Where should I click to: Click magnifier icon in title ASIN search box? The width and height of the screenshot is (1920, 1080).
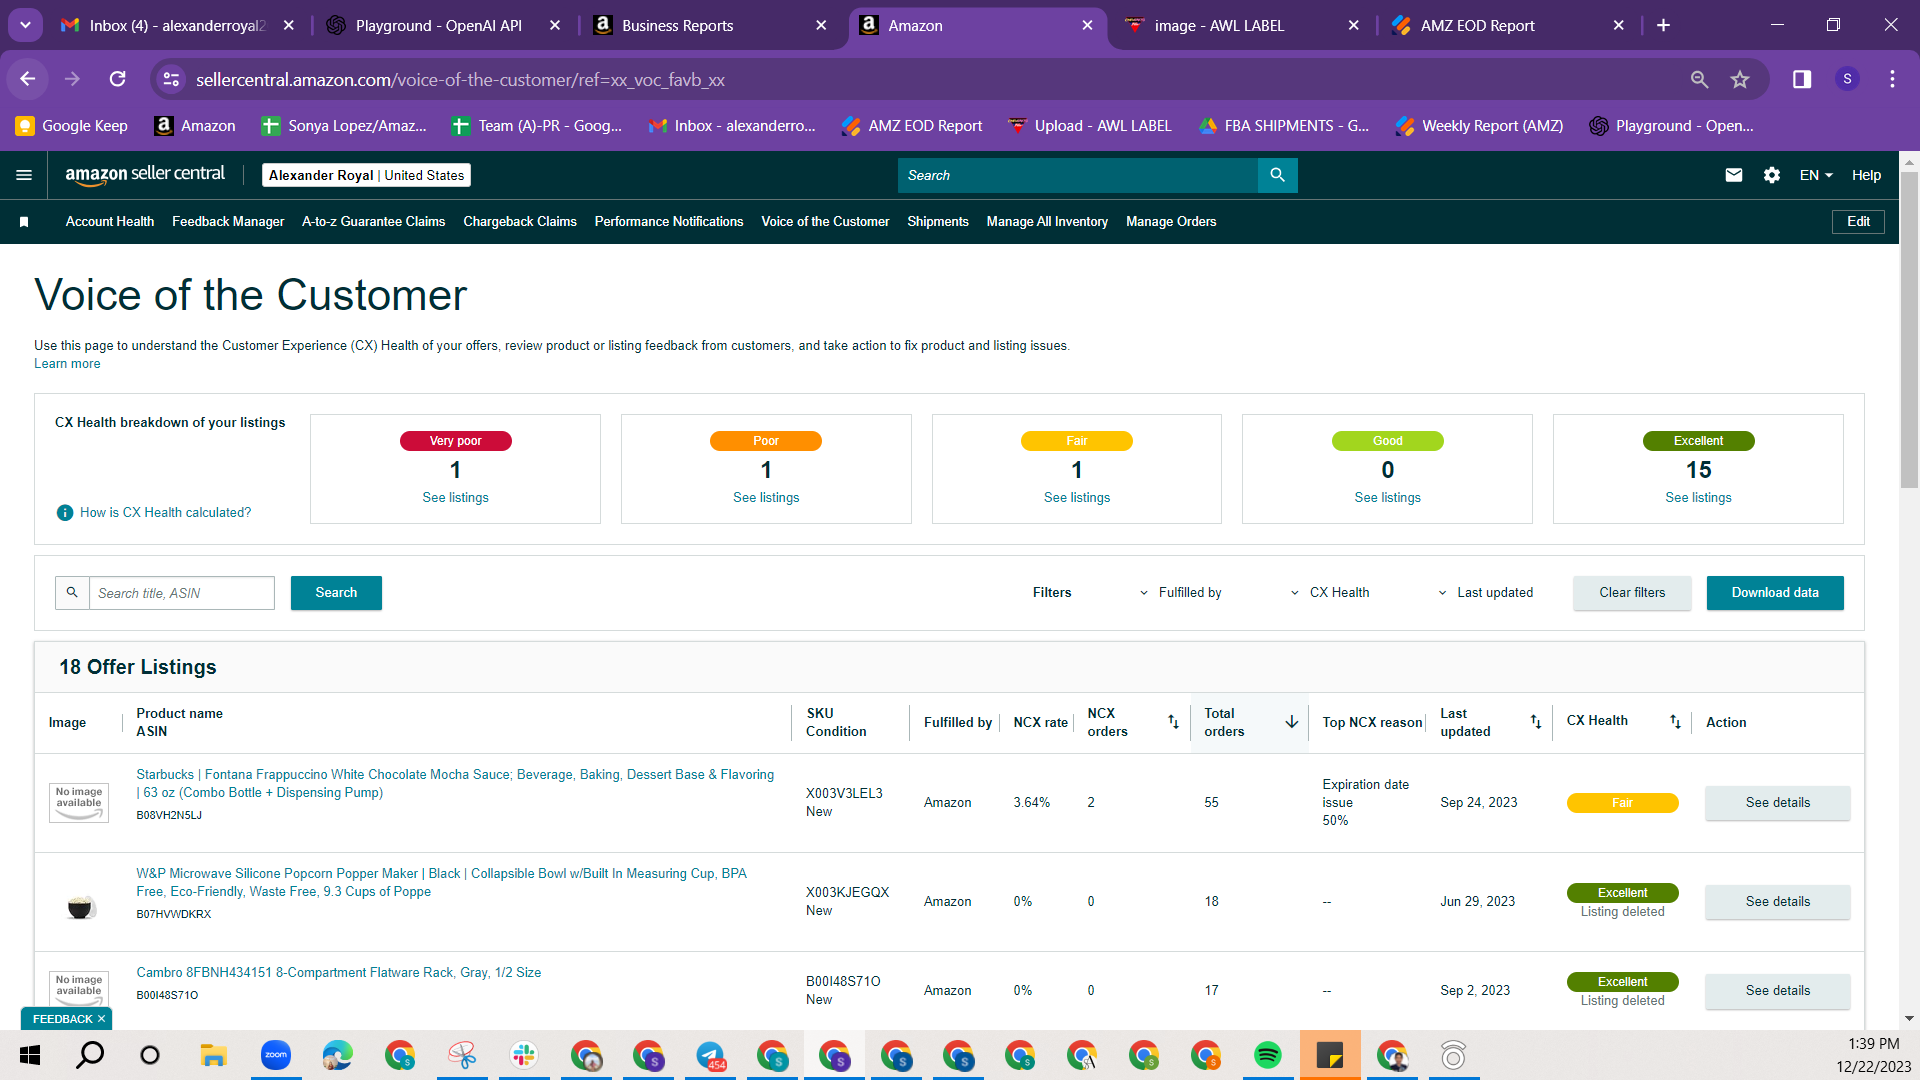pyautogui.click(x=72, y=593)
